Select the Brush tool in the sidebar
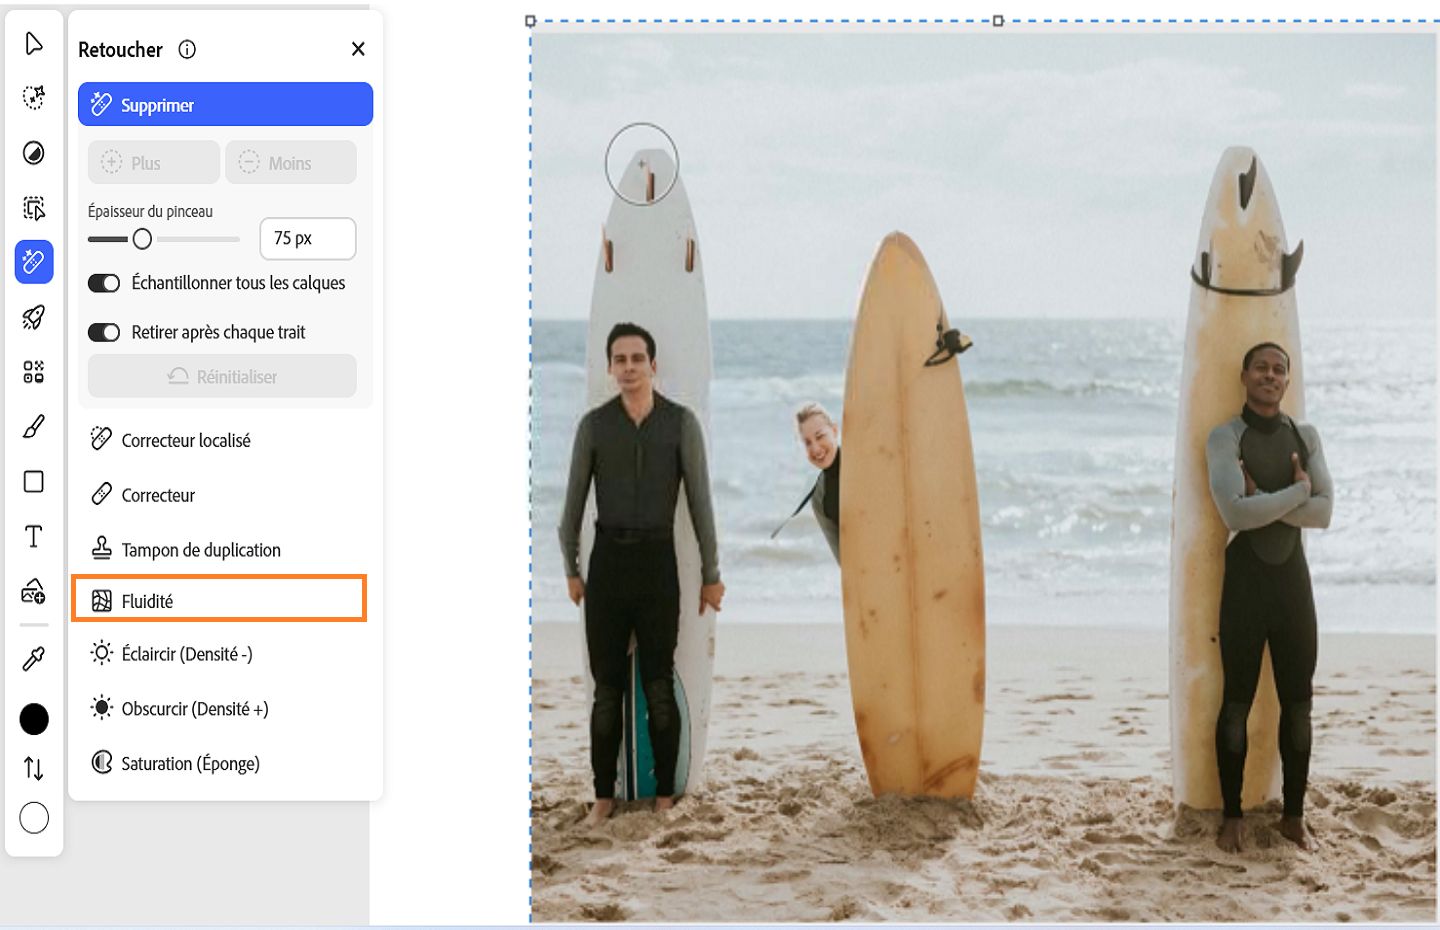This screenshot has width=1440, height=930. 33,426
